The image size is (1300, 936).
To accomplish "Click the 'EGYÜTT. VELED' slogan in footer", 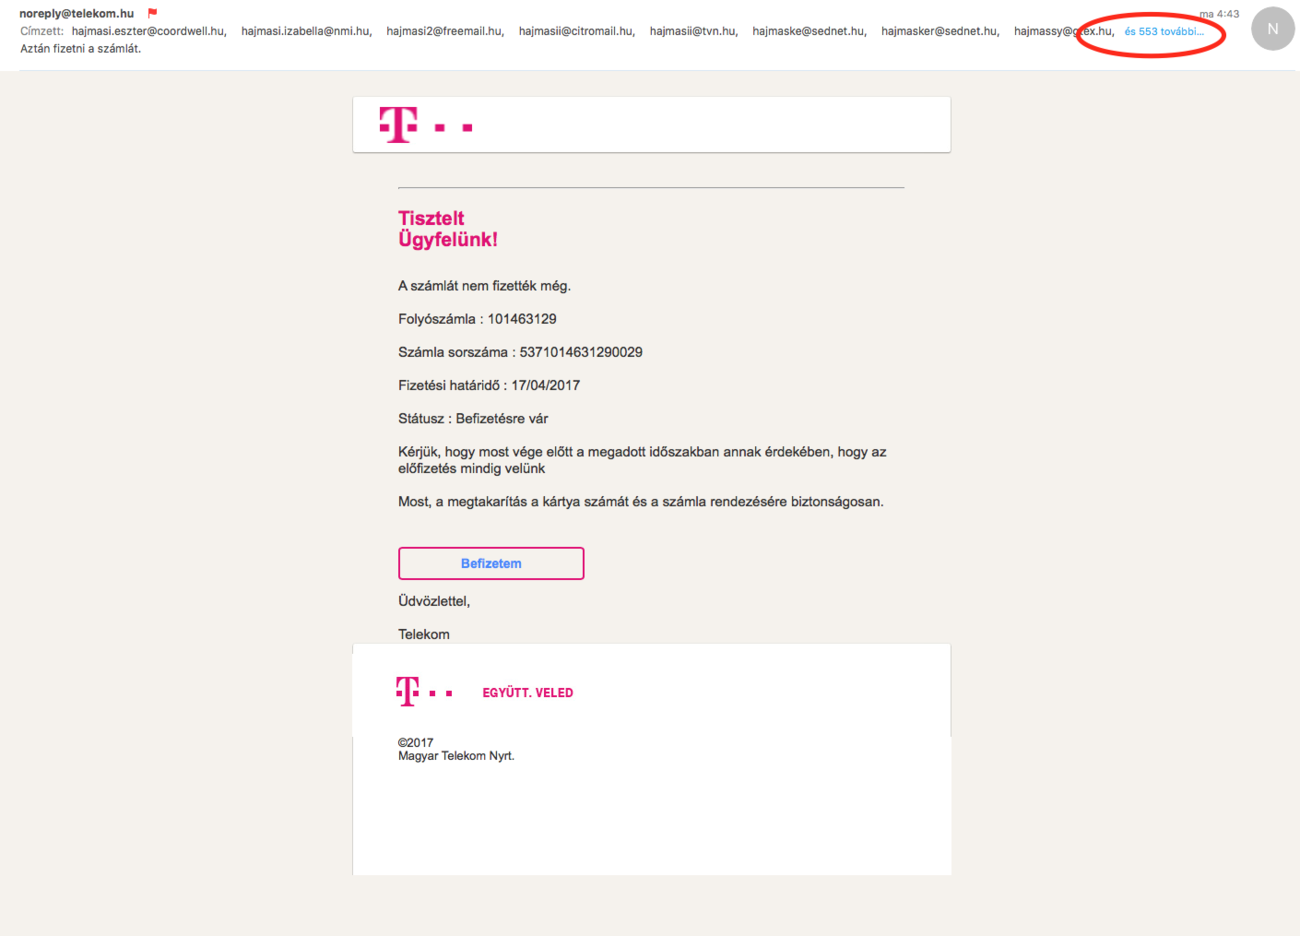I will (527, 693).
